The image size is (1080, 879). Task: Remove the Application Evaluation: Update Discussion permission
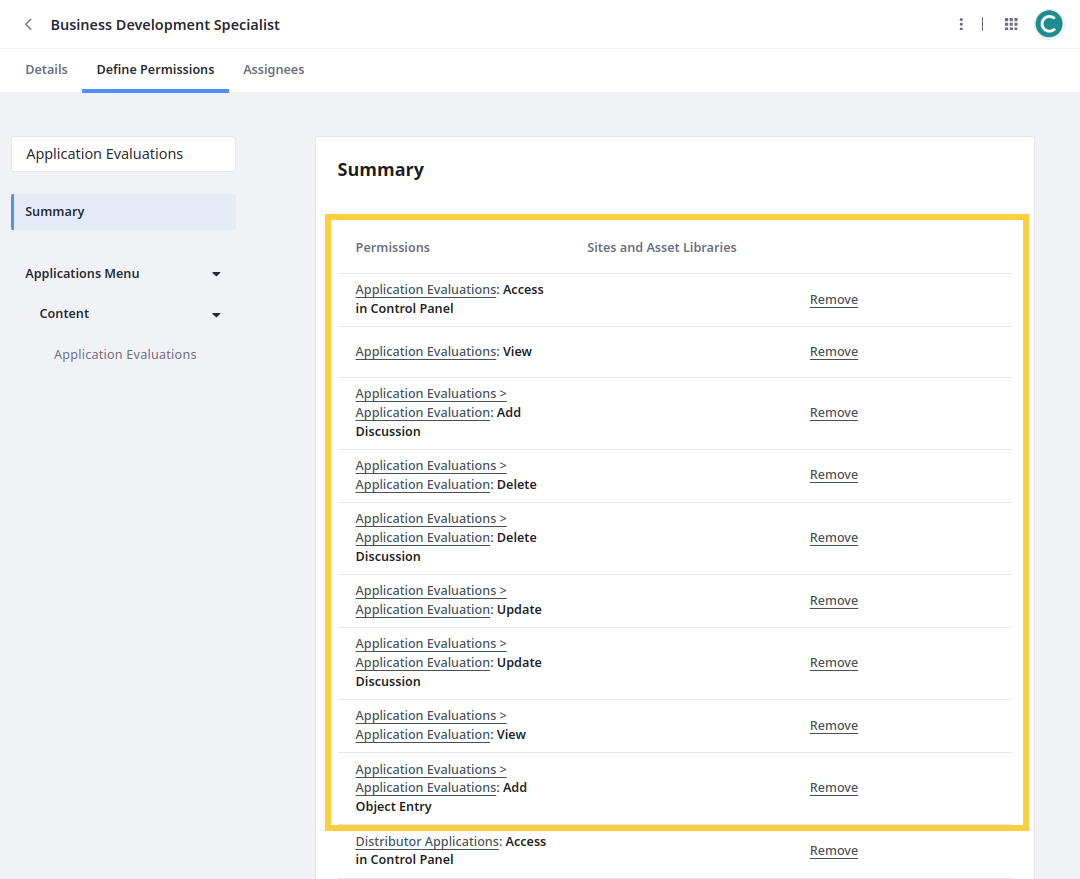pyautogui.click(x=833, y=663)
